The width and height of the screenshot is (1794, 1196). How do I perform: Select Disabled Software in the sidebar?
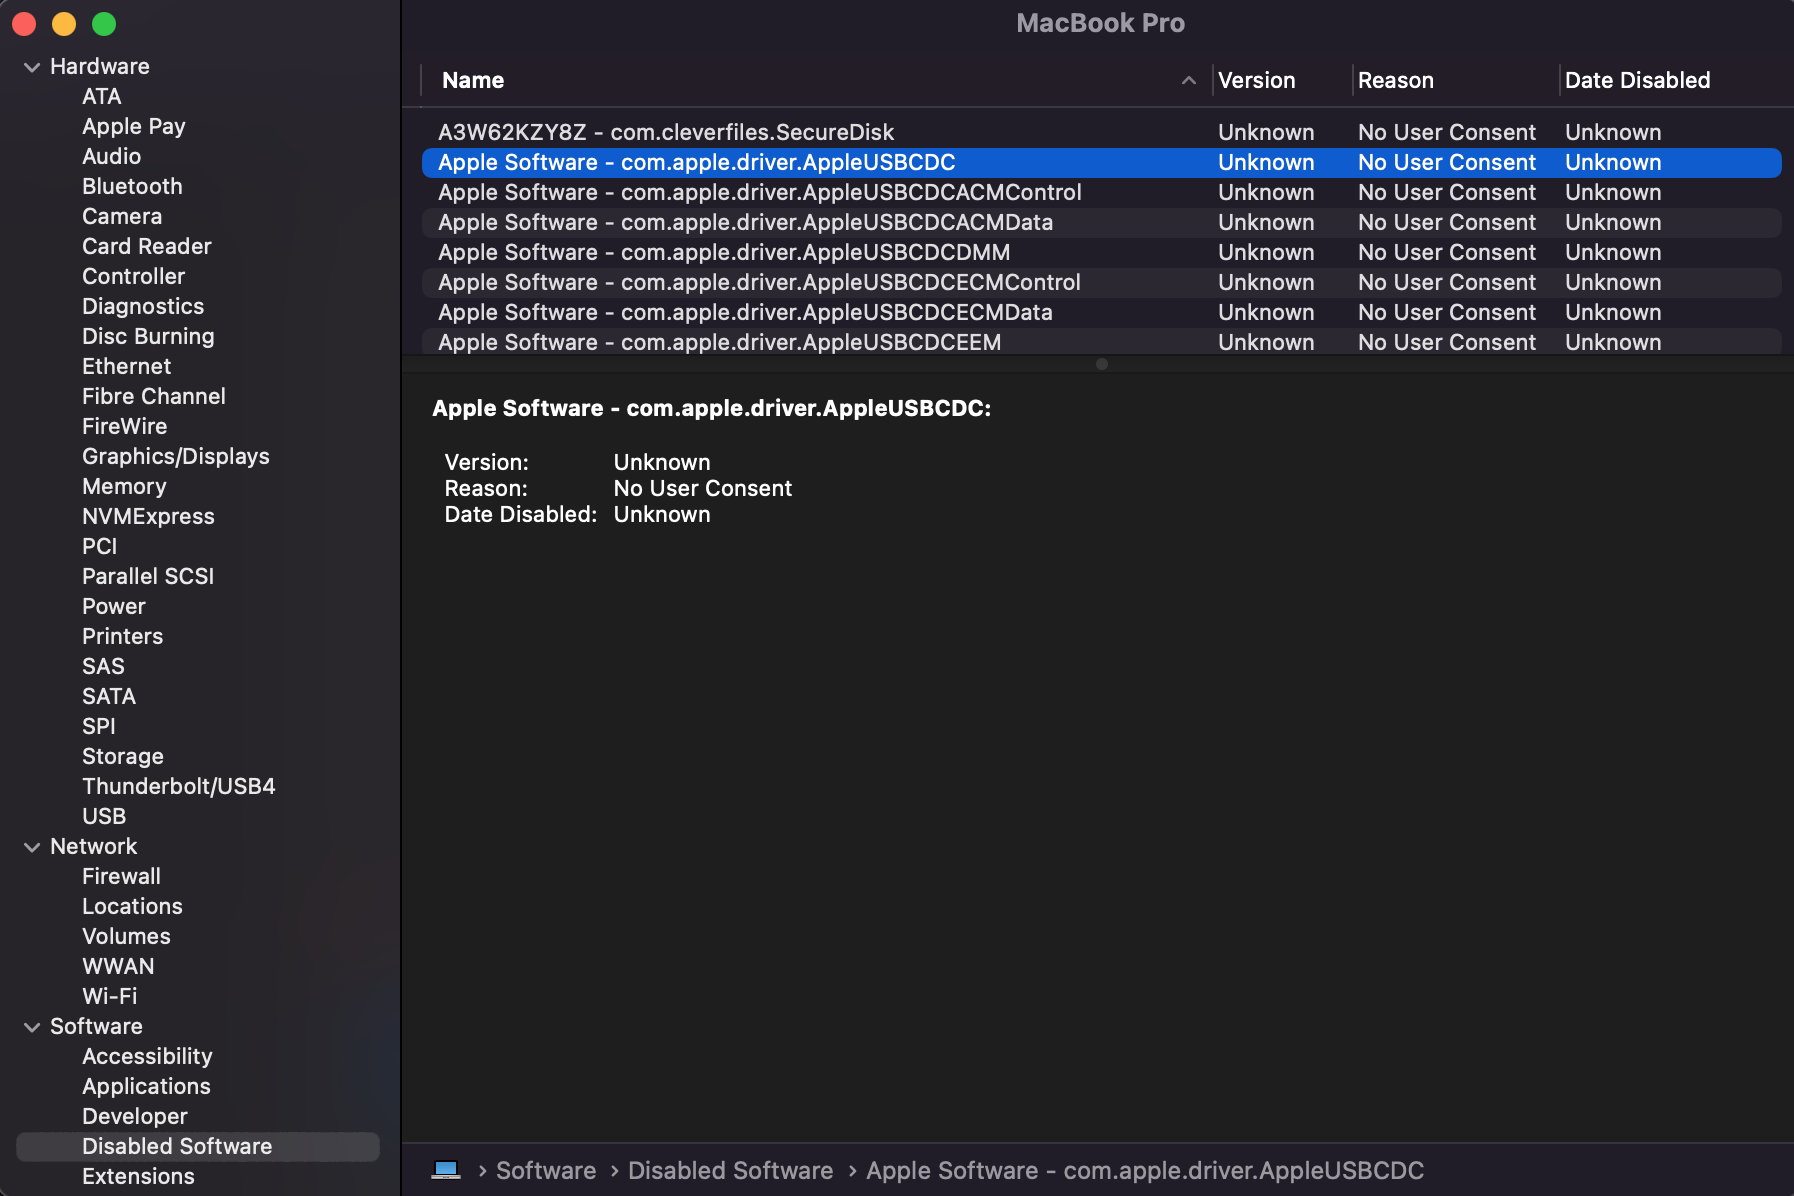pyautogui.click(x=198, y=1147)
